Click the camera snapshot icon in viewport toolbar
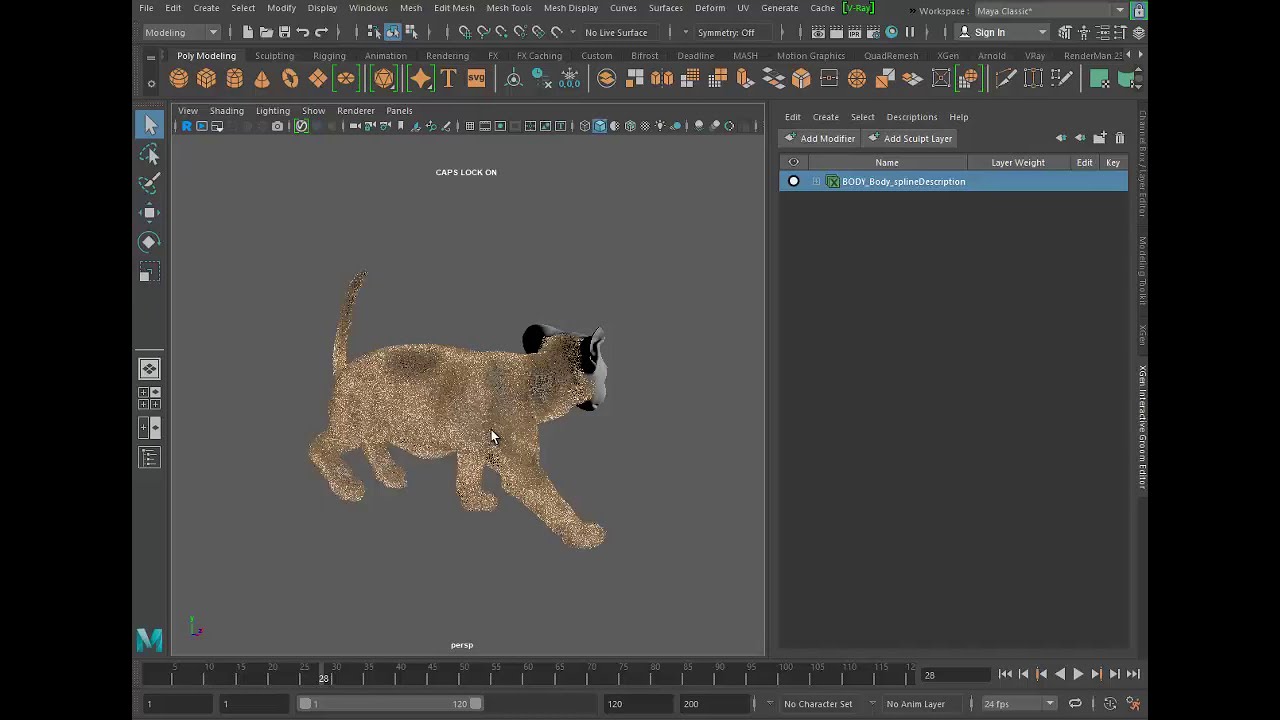 pos(277,126)
